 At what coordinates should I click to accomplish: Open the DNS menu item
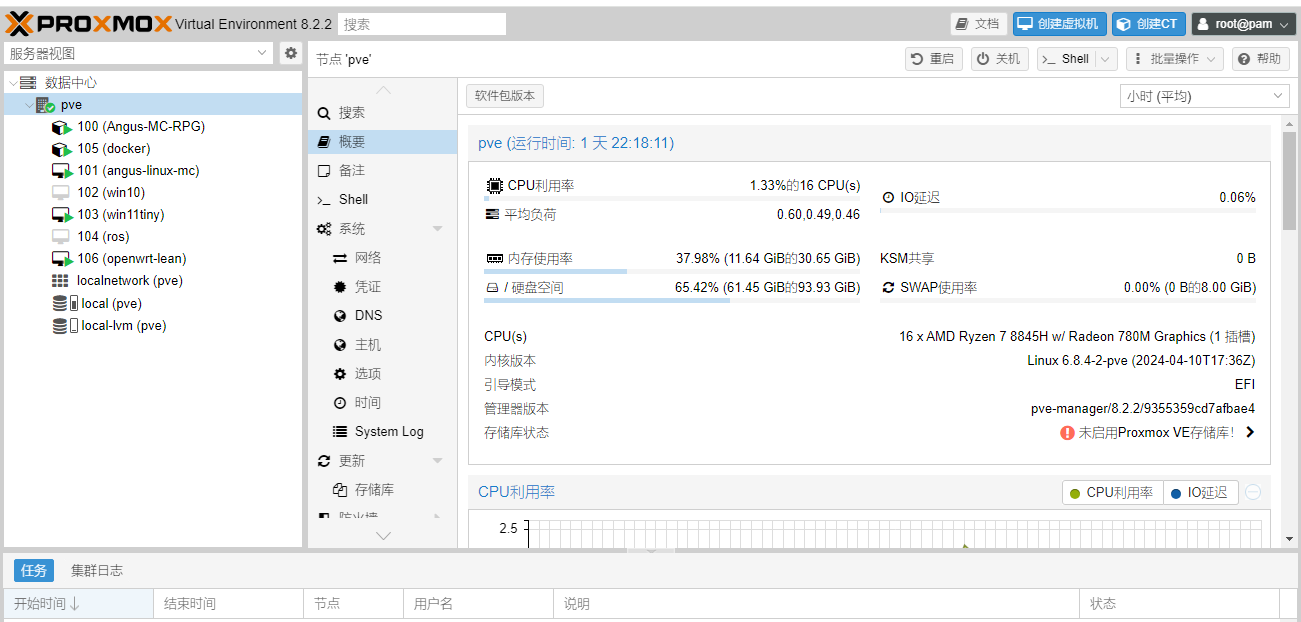click(x=368, y=315)
